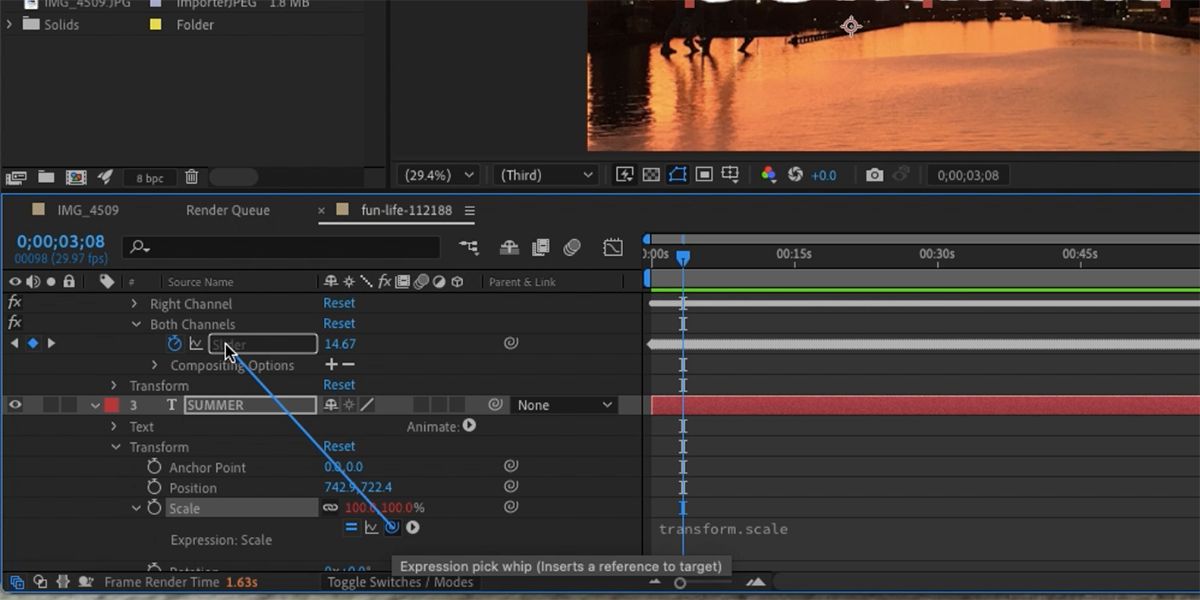Enable motion blur for the composition
The height and width of the screenshot is (600, 1200).
(x=572, y=247)
